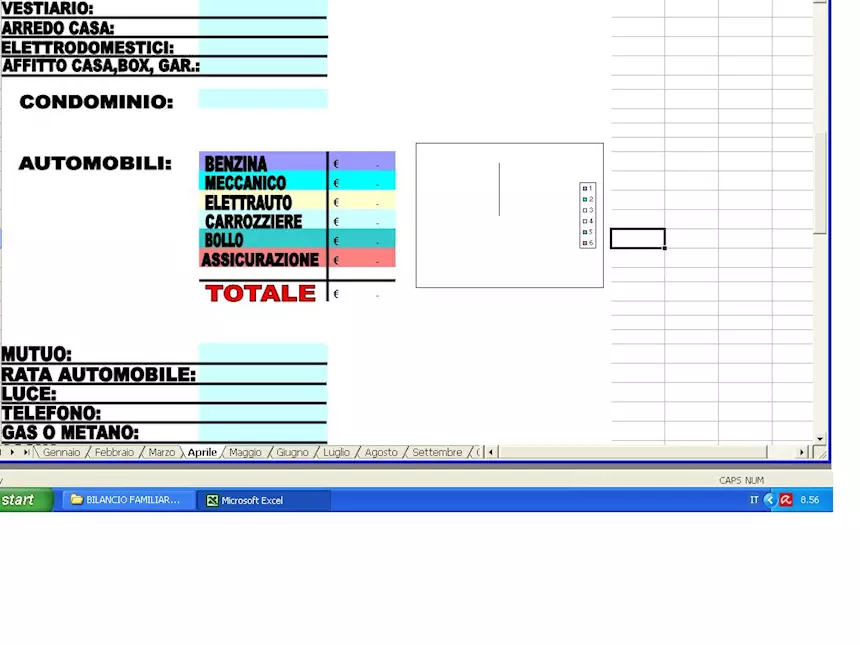Viewport: 860px width, 645px height.
Task: Select the Aprile sheet tab
Action: pyautogui.click(x=202, y=452)
